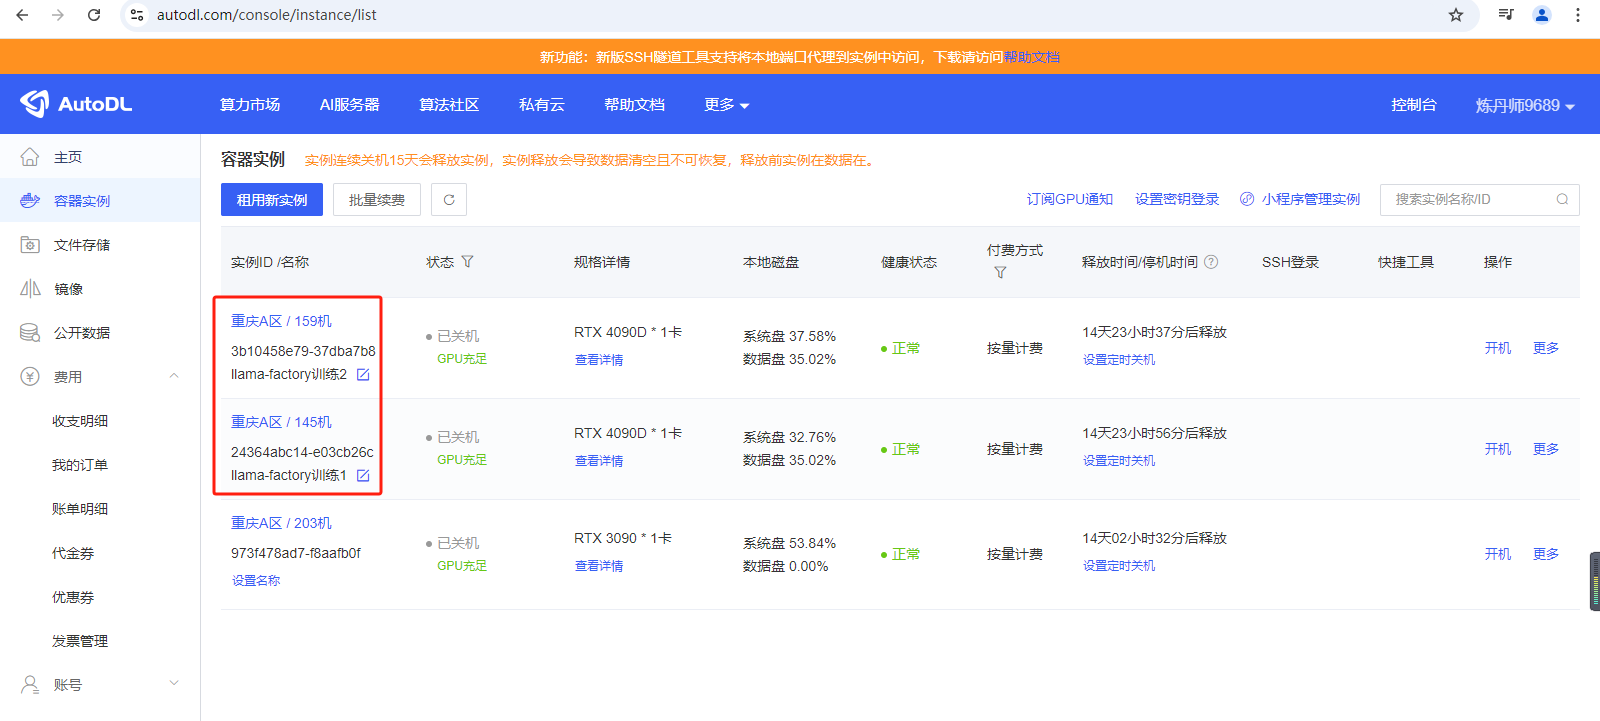Bookmark this page with star icon
This screenshot has width=1600, height=721.
tap(1456, 15)
